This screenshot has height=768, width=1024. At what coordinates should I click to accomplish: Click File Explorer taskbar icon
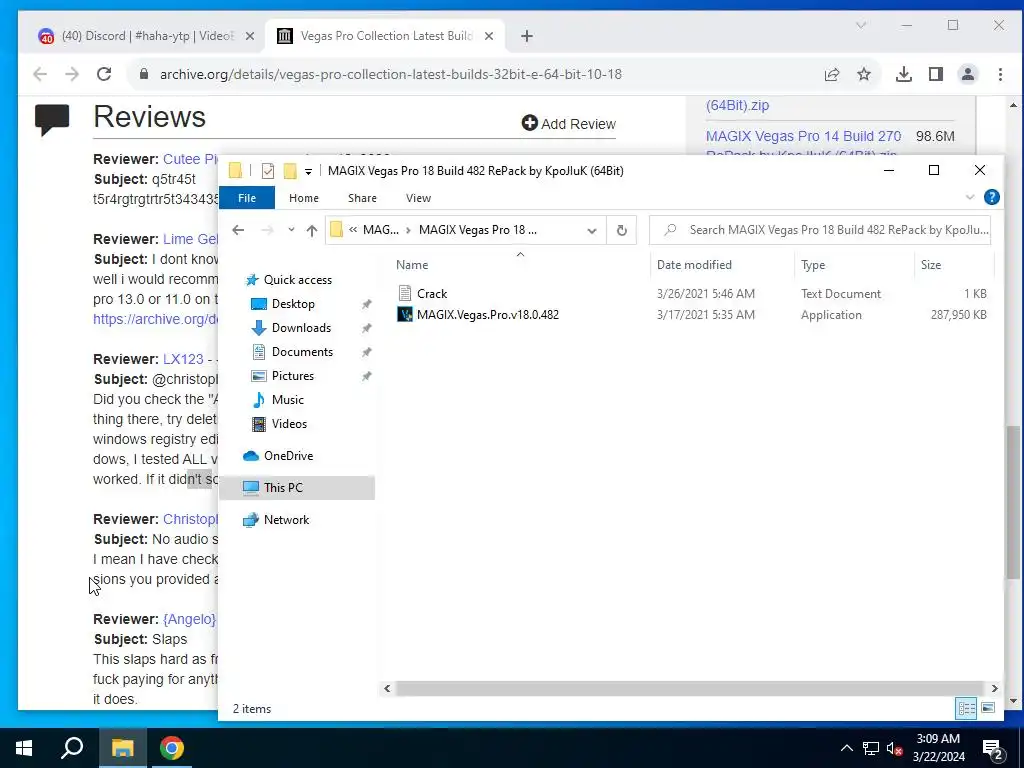122,748
